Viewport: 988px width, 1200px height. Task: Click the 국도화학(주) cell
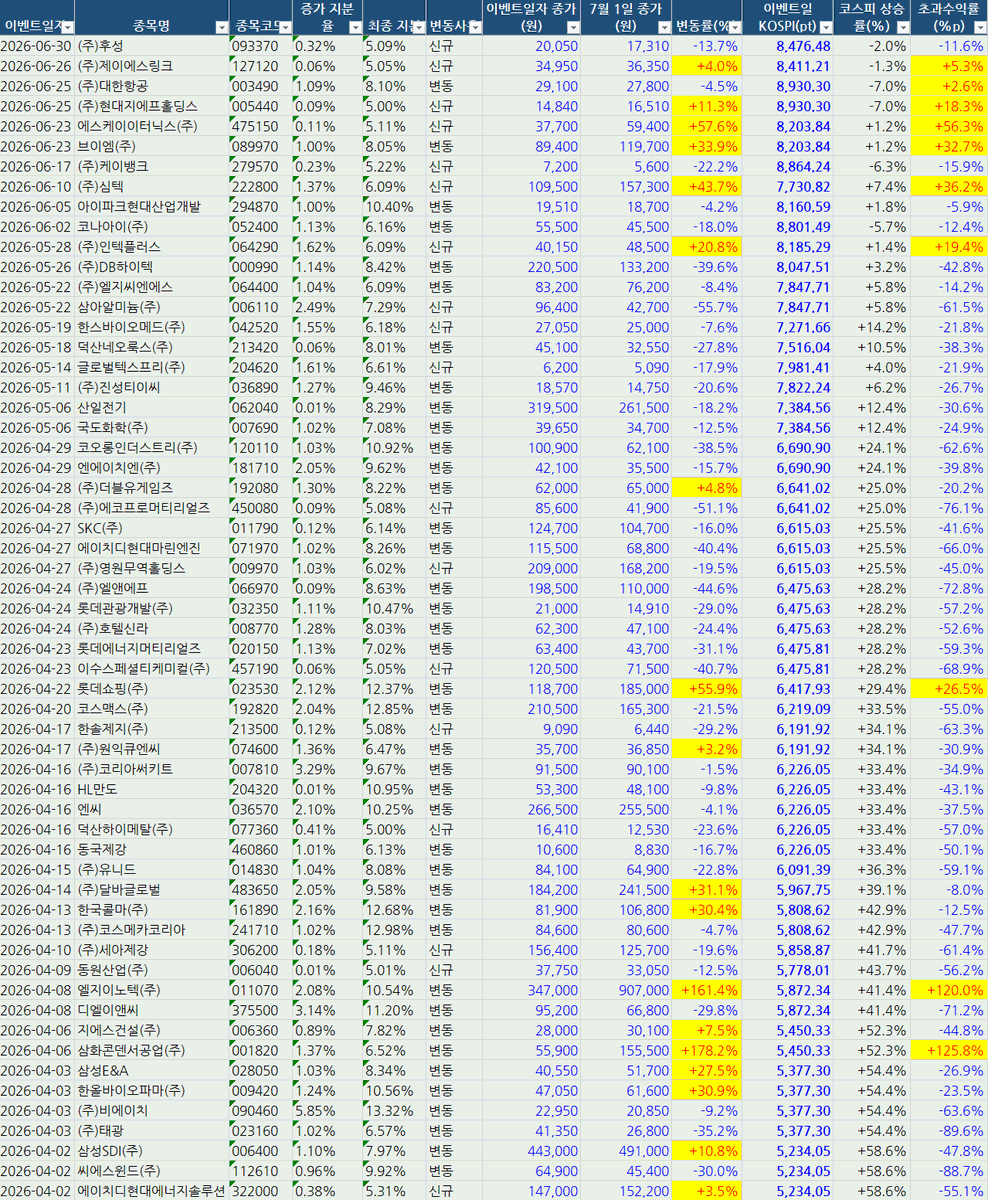[152, 427]
